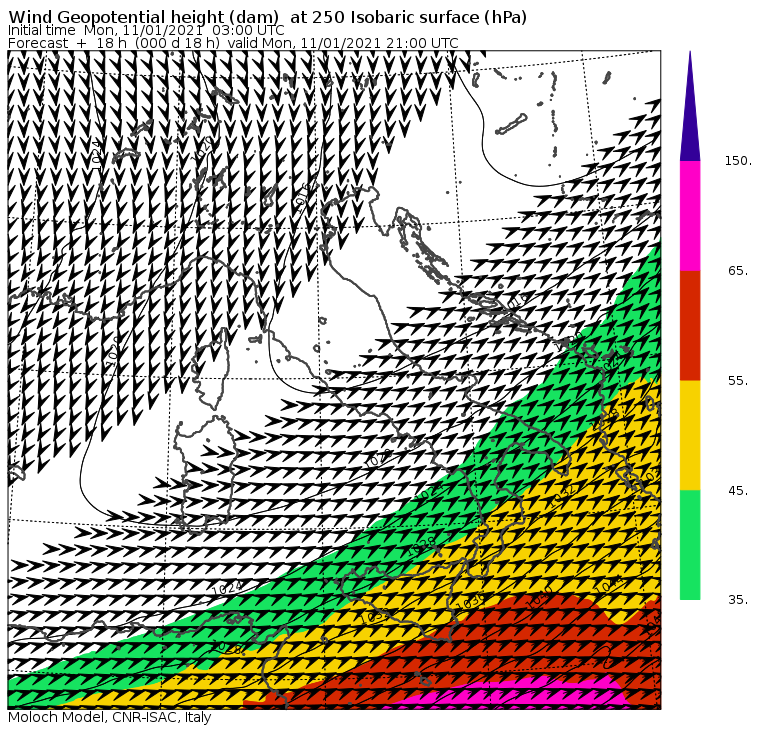760x731 pixels.
Task: Click the legend label '55.'
Action: 738,381
